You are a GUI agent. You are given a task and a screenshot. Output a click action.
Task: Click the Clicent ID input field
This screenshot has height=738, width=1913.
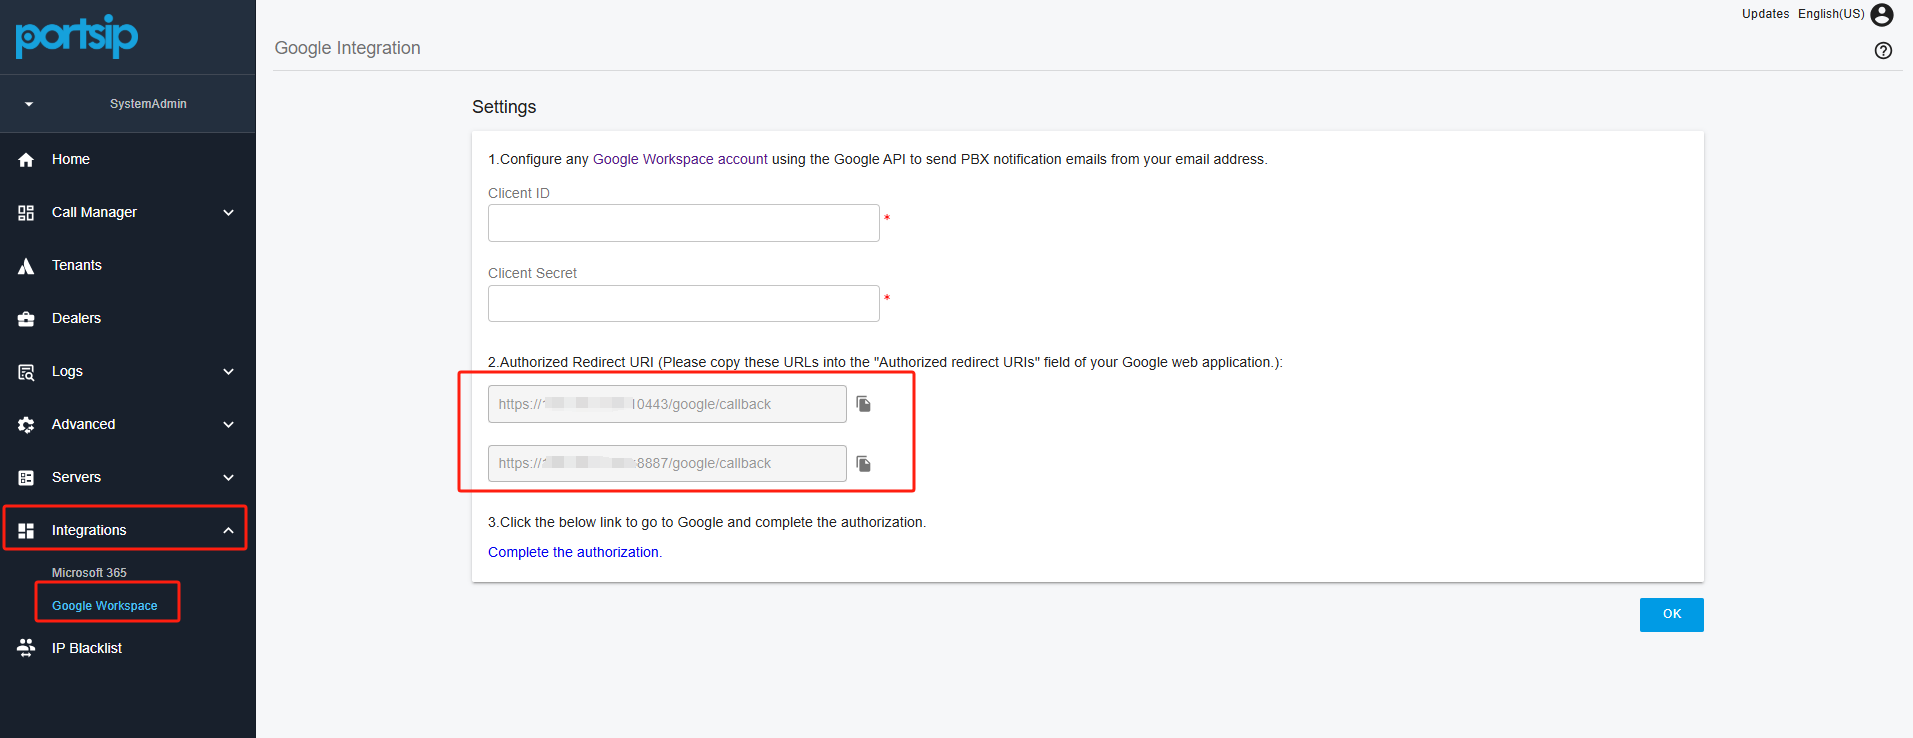coord(683,223)
